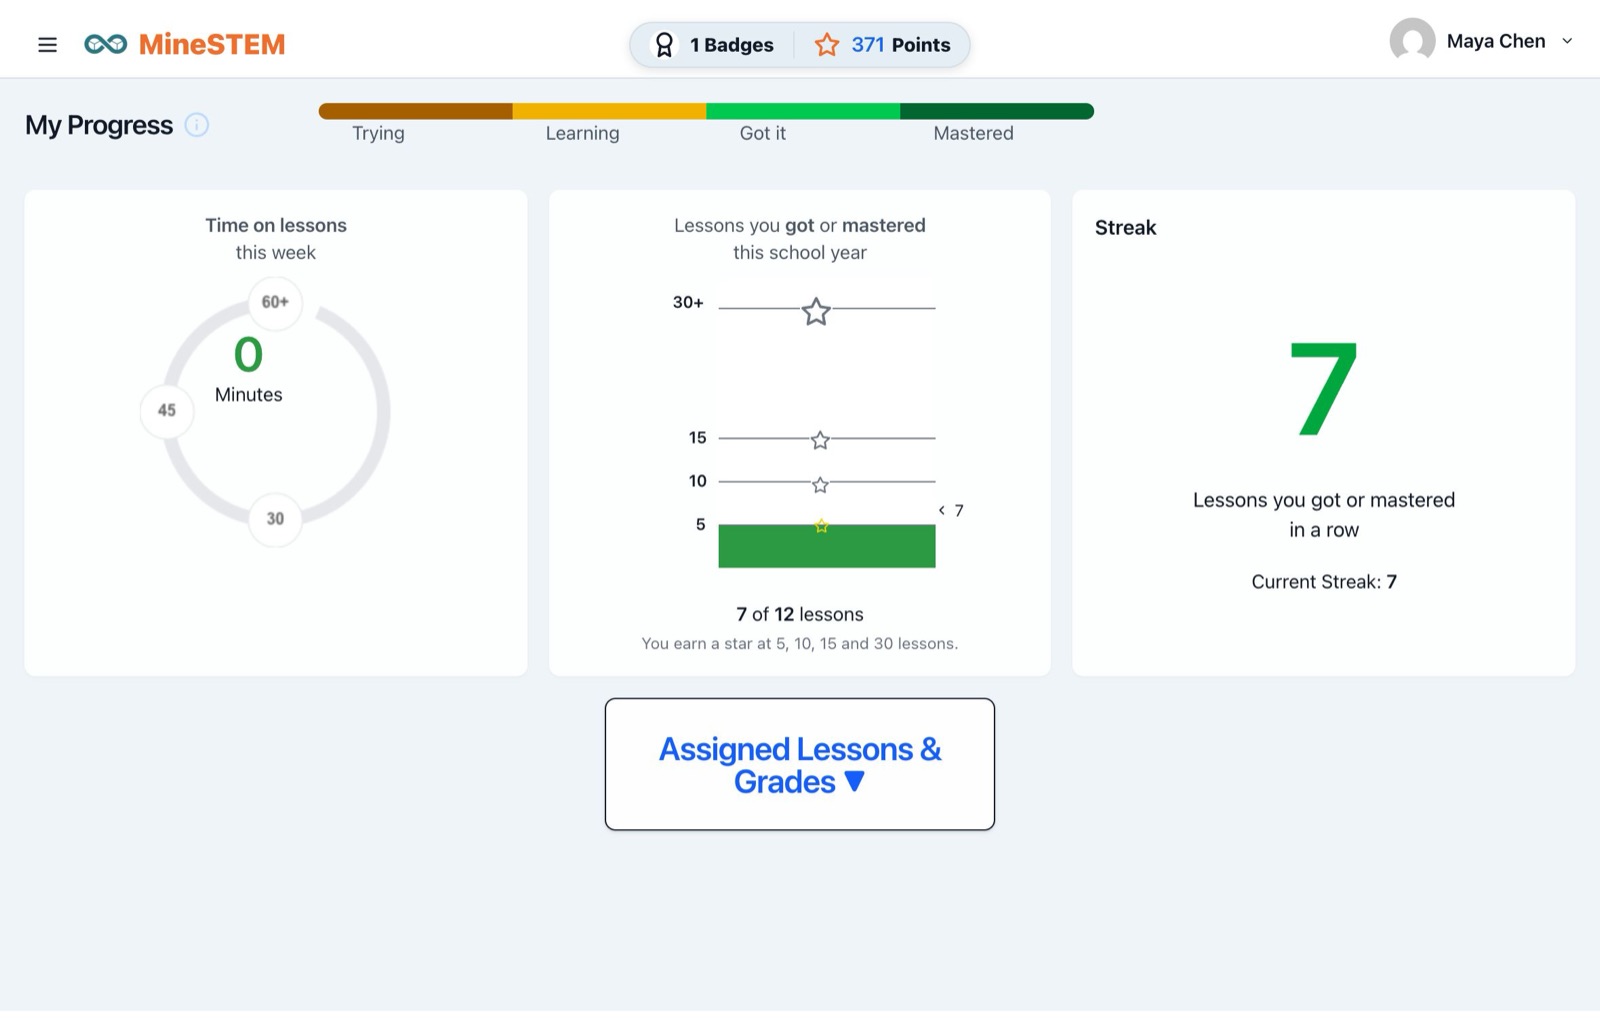Screen dimensions: 1600x1030
Task: Click 'You earn a star' hint text
Action: tap(800, 644)
